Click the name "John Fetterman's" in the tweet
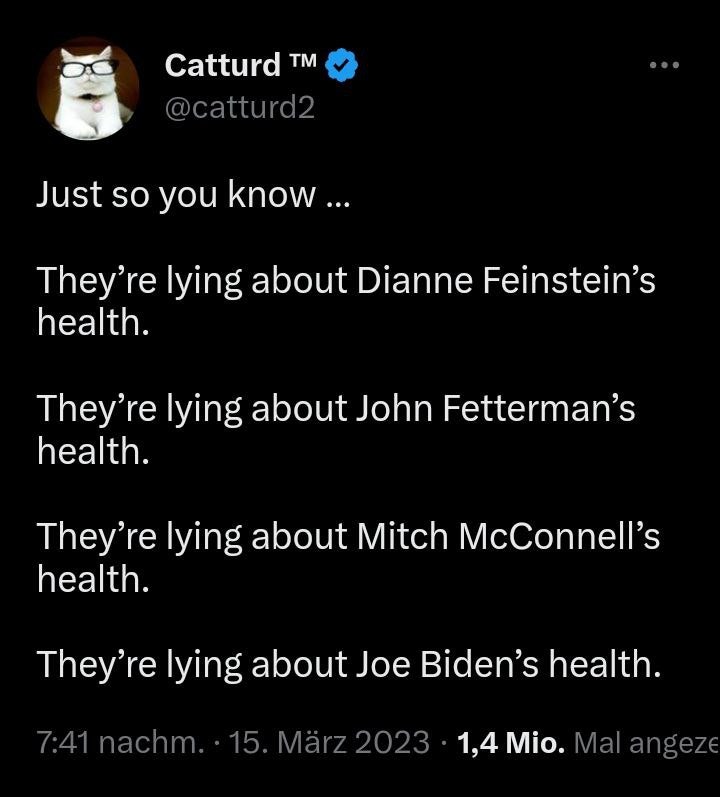Viewport: 720px width, 797px height. pos(495,409)
